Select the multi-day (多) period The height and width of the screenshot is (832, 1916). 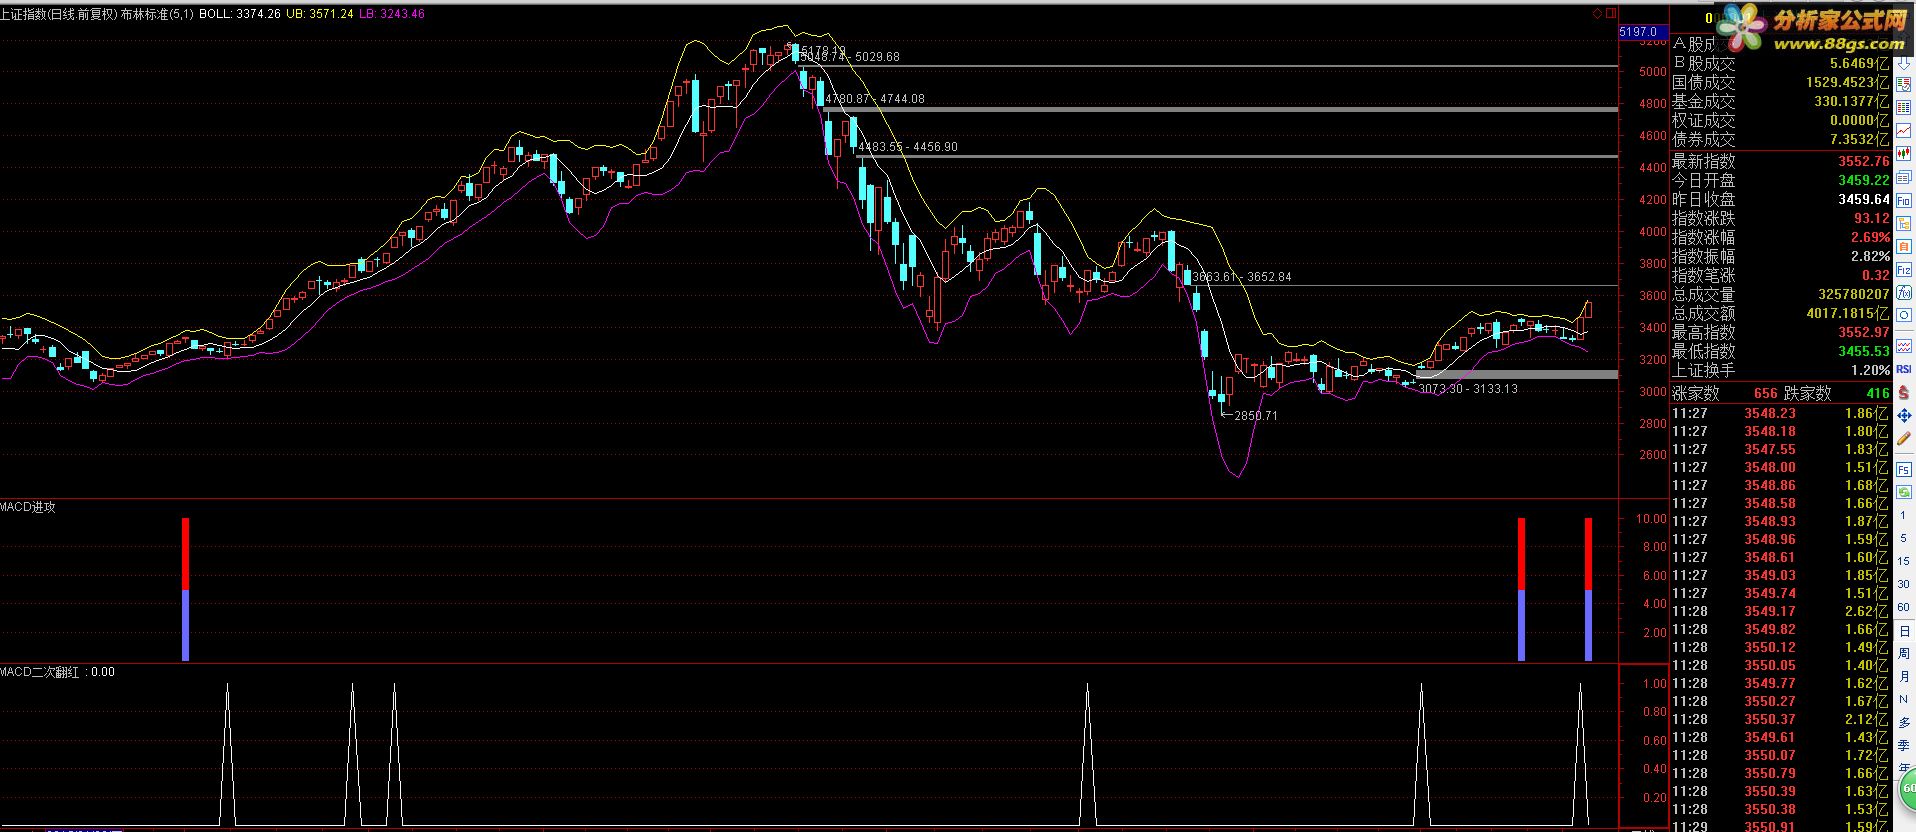pyautogui.click(x=1905, y=722)
